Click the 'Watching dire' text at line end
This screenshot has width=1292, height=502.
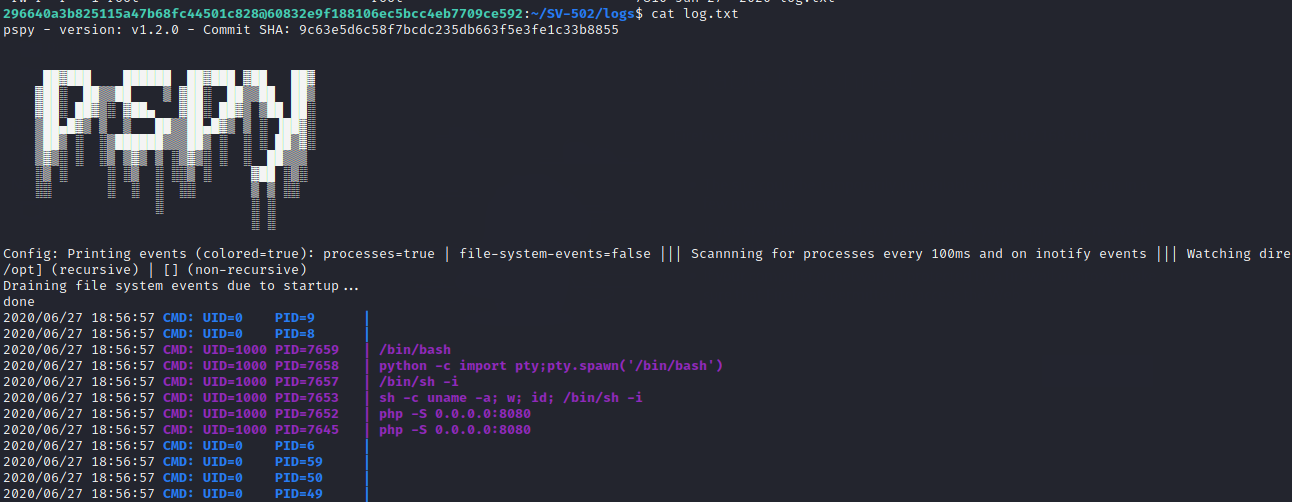pyautogui.click(x=1239, y=254)
